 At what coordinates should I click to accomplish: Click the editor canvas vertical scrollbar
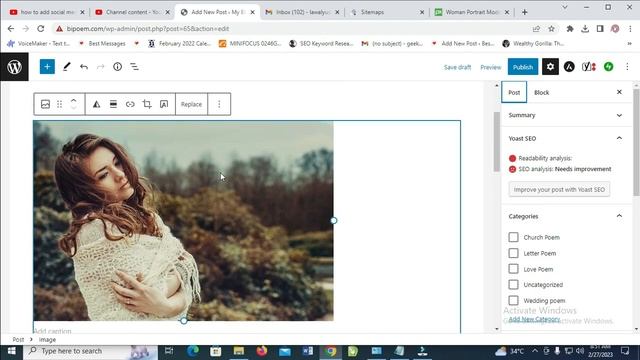tap(497, 142)
